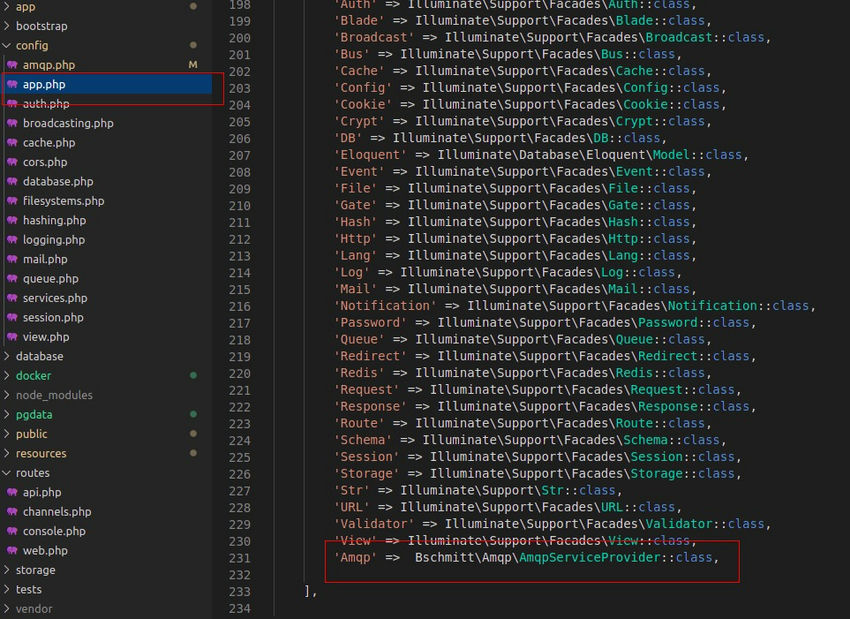Open web.php under routes

point(45,551)
